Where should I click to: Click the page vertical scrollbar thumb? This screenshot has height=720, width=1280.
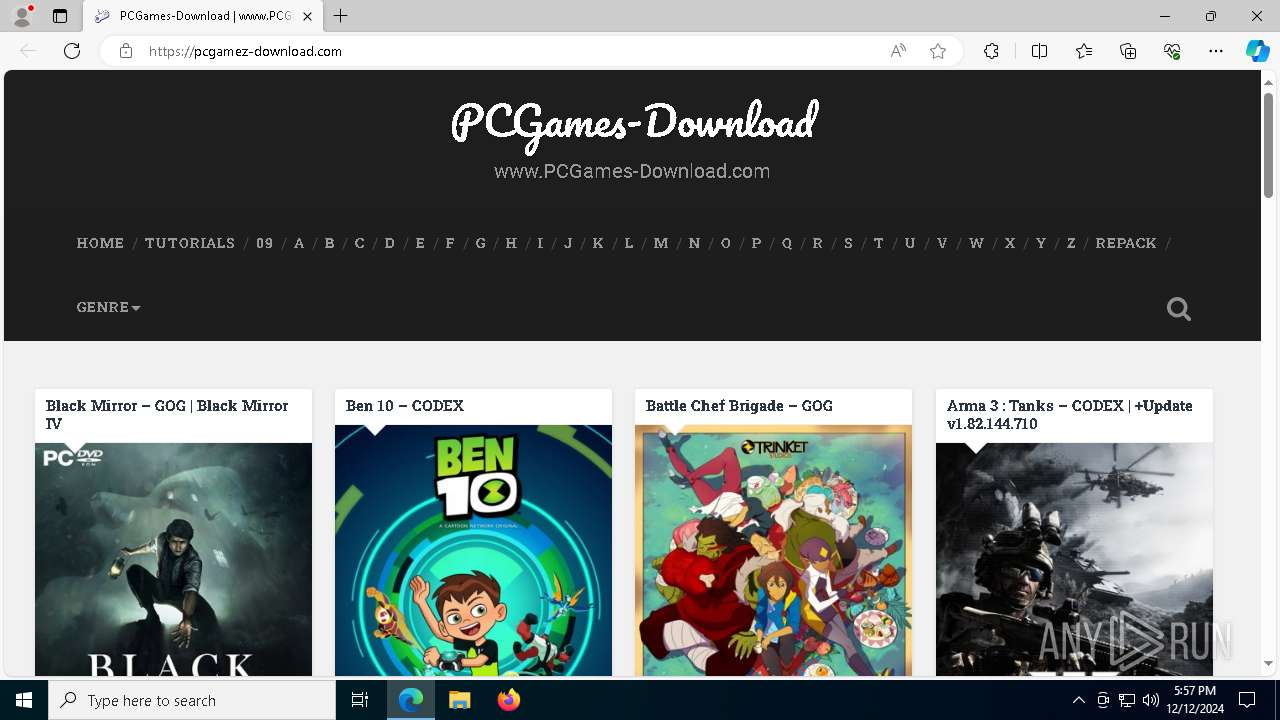click(1269, 145)
